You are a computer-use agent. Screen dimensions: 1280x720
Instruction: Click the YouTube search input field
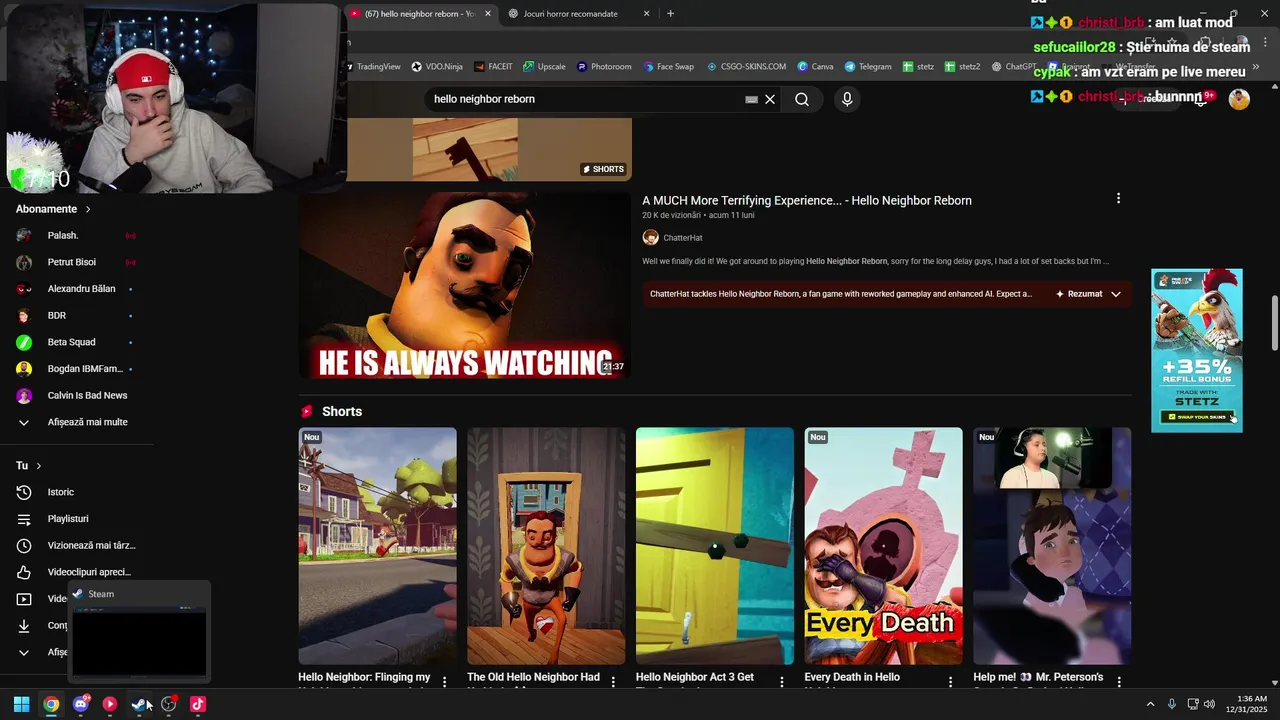click(x=585, y=99)
